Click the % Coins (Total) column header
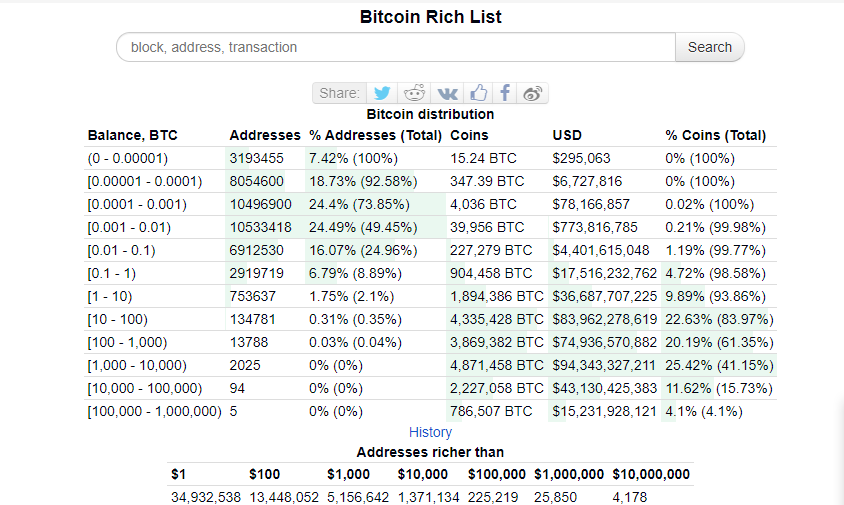Image resolution: width=844 pixels, height=505 pixels. (715, 135)
